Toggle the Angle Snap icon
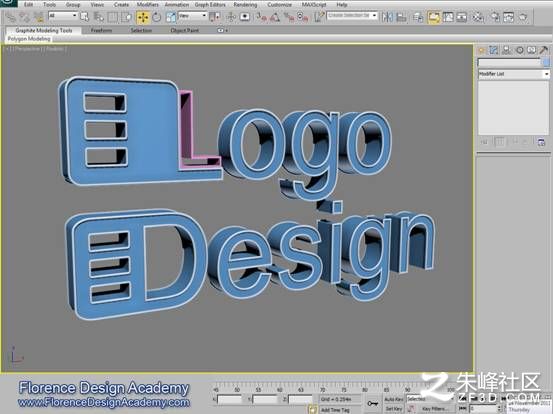The width and height of the screenshot is (553, 414). (x=275, y=17)
